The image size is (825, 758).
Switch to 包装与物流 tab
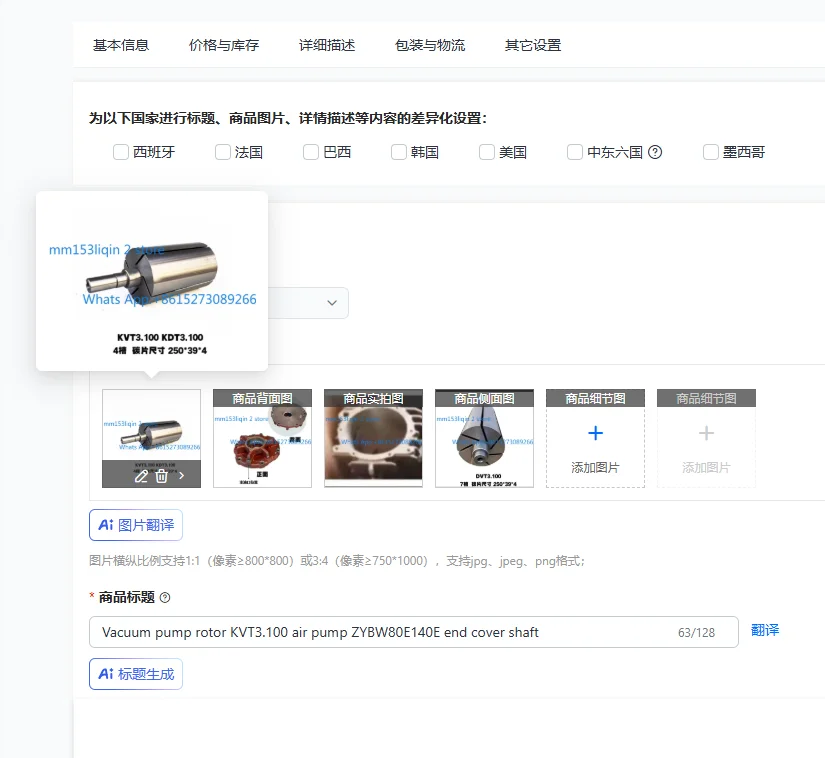tap(430, 45)
